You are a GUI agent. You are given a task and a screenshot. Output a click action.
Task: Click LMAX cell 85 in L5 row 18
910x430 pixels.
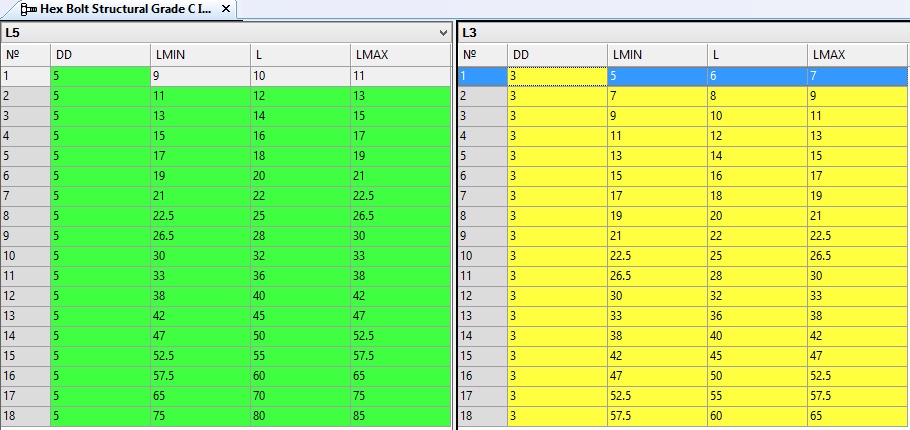tap(400, 415)
